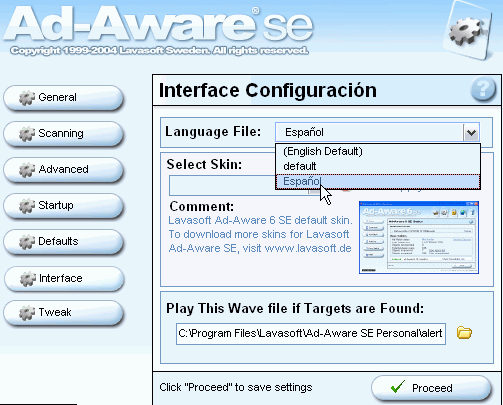Click the Select Skin dropdown field
The width and height of the screenshot is (503, 405).
point(222,185)
